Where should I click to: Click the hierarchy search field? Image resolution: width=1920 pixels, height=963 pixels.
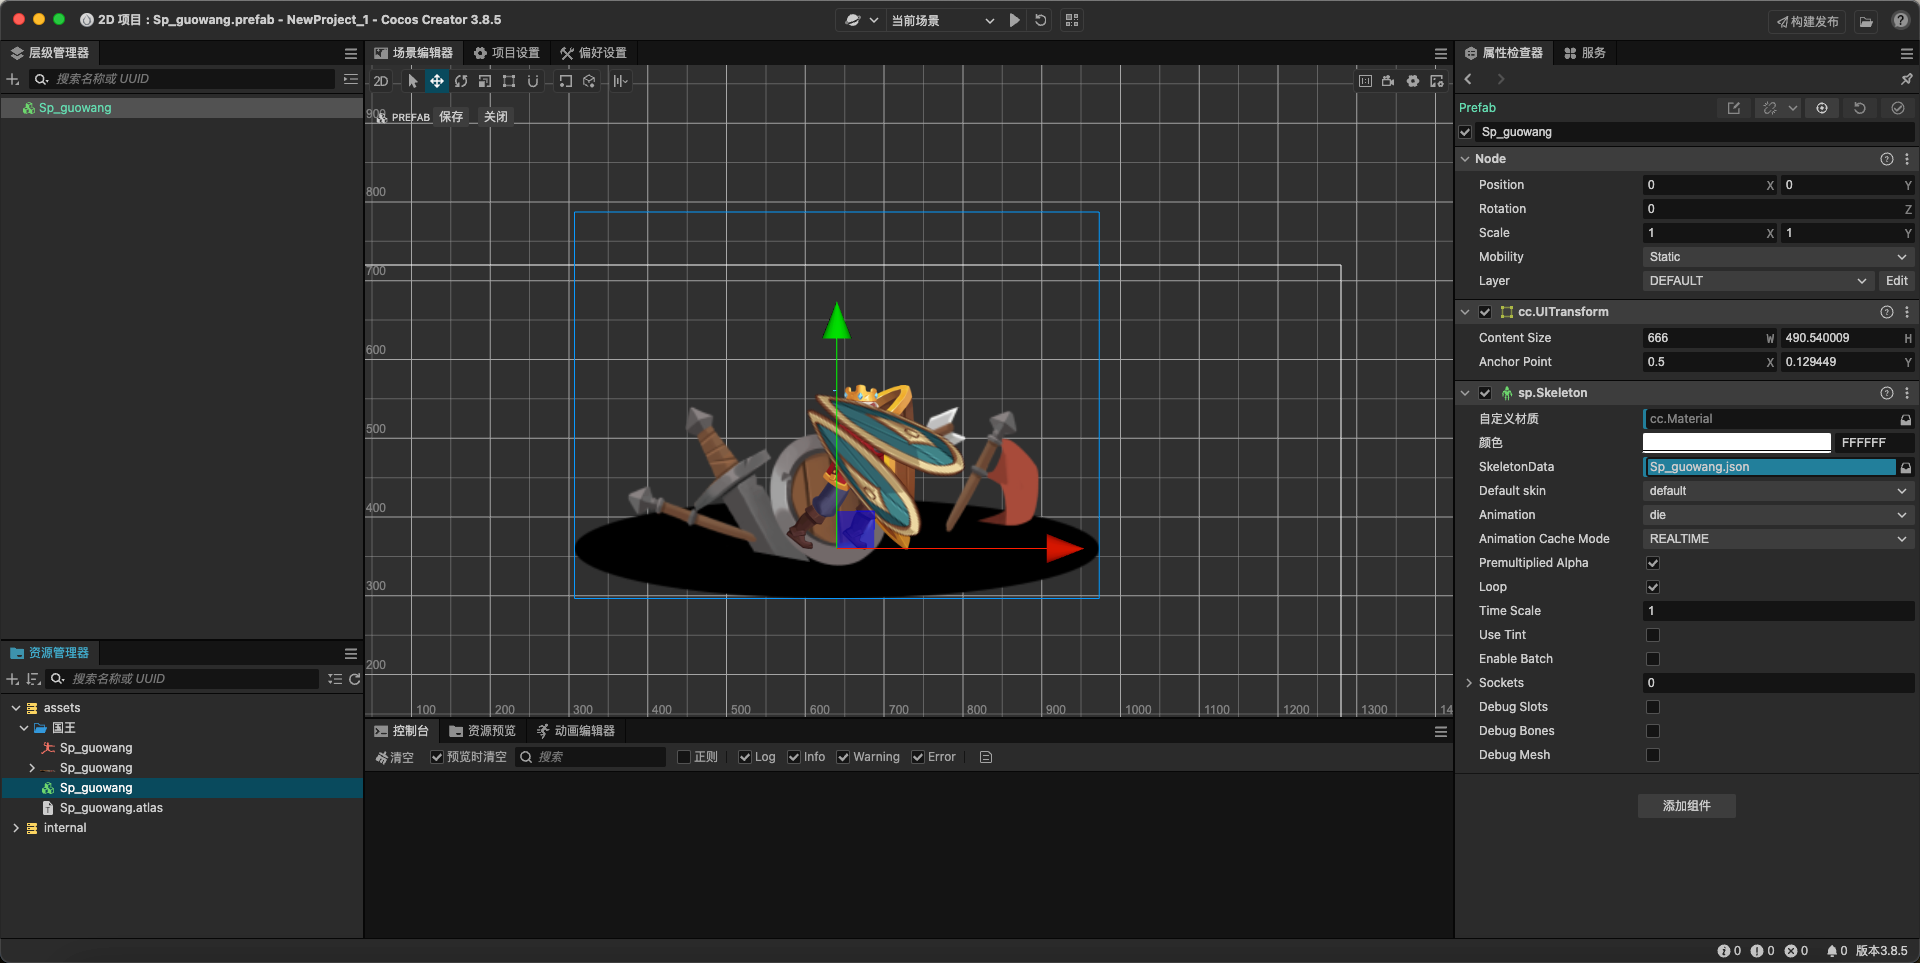click(183, 79)
